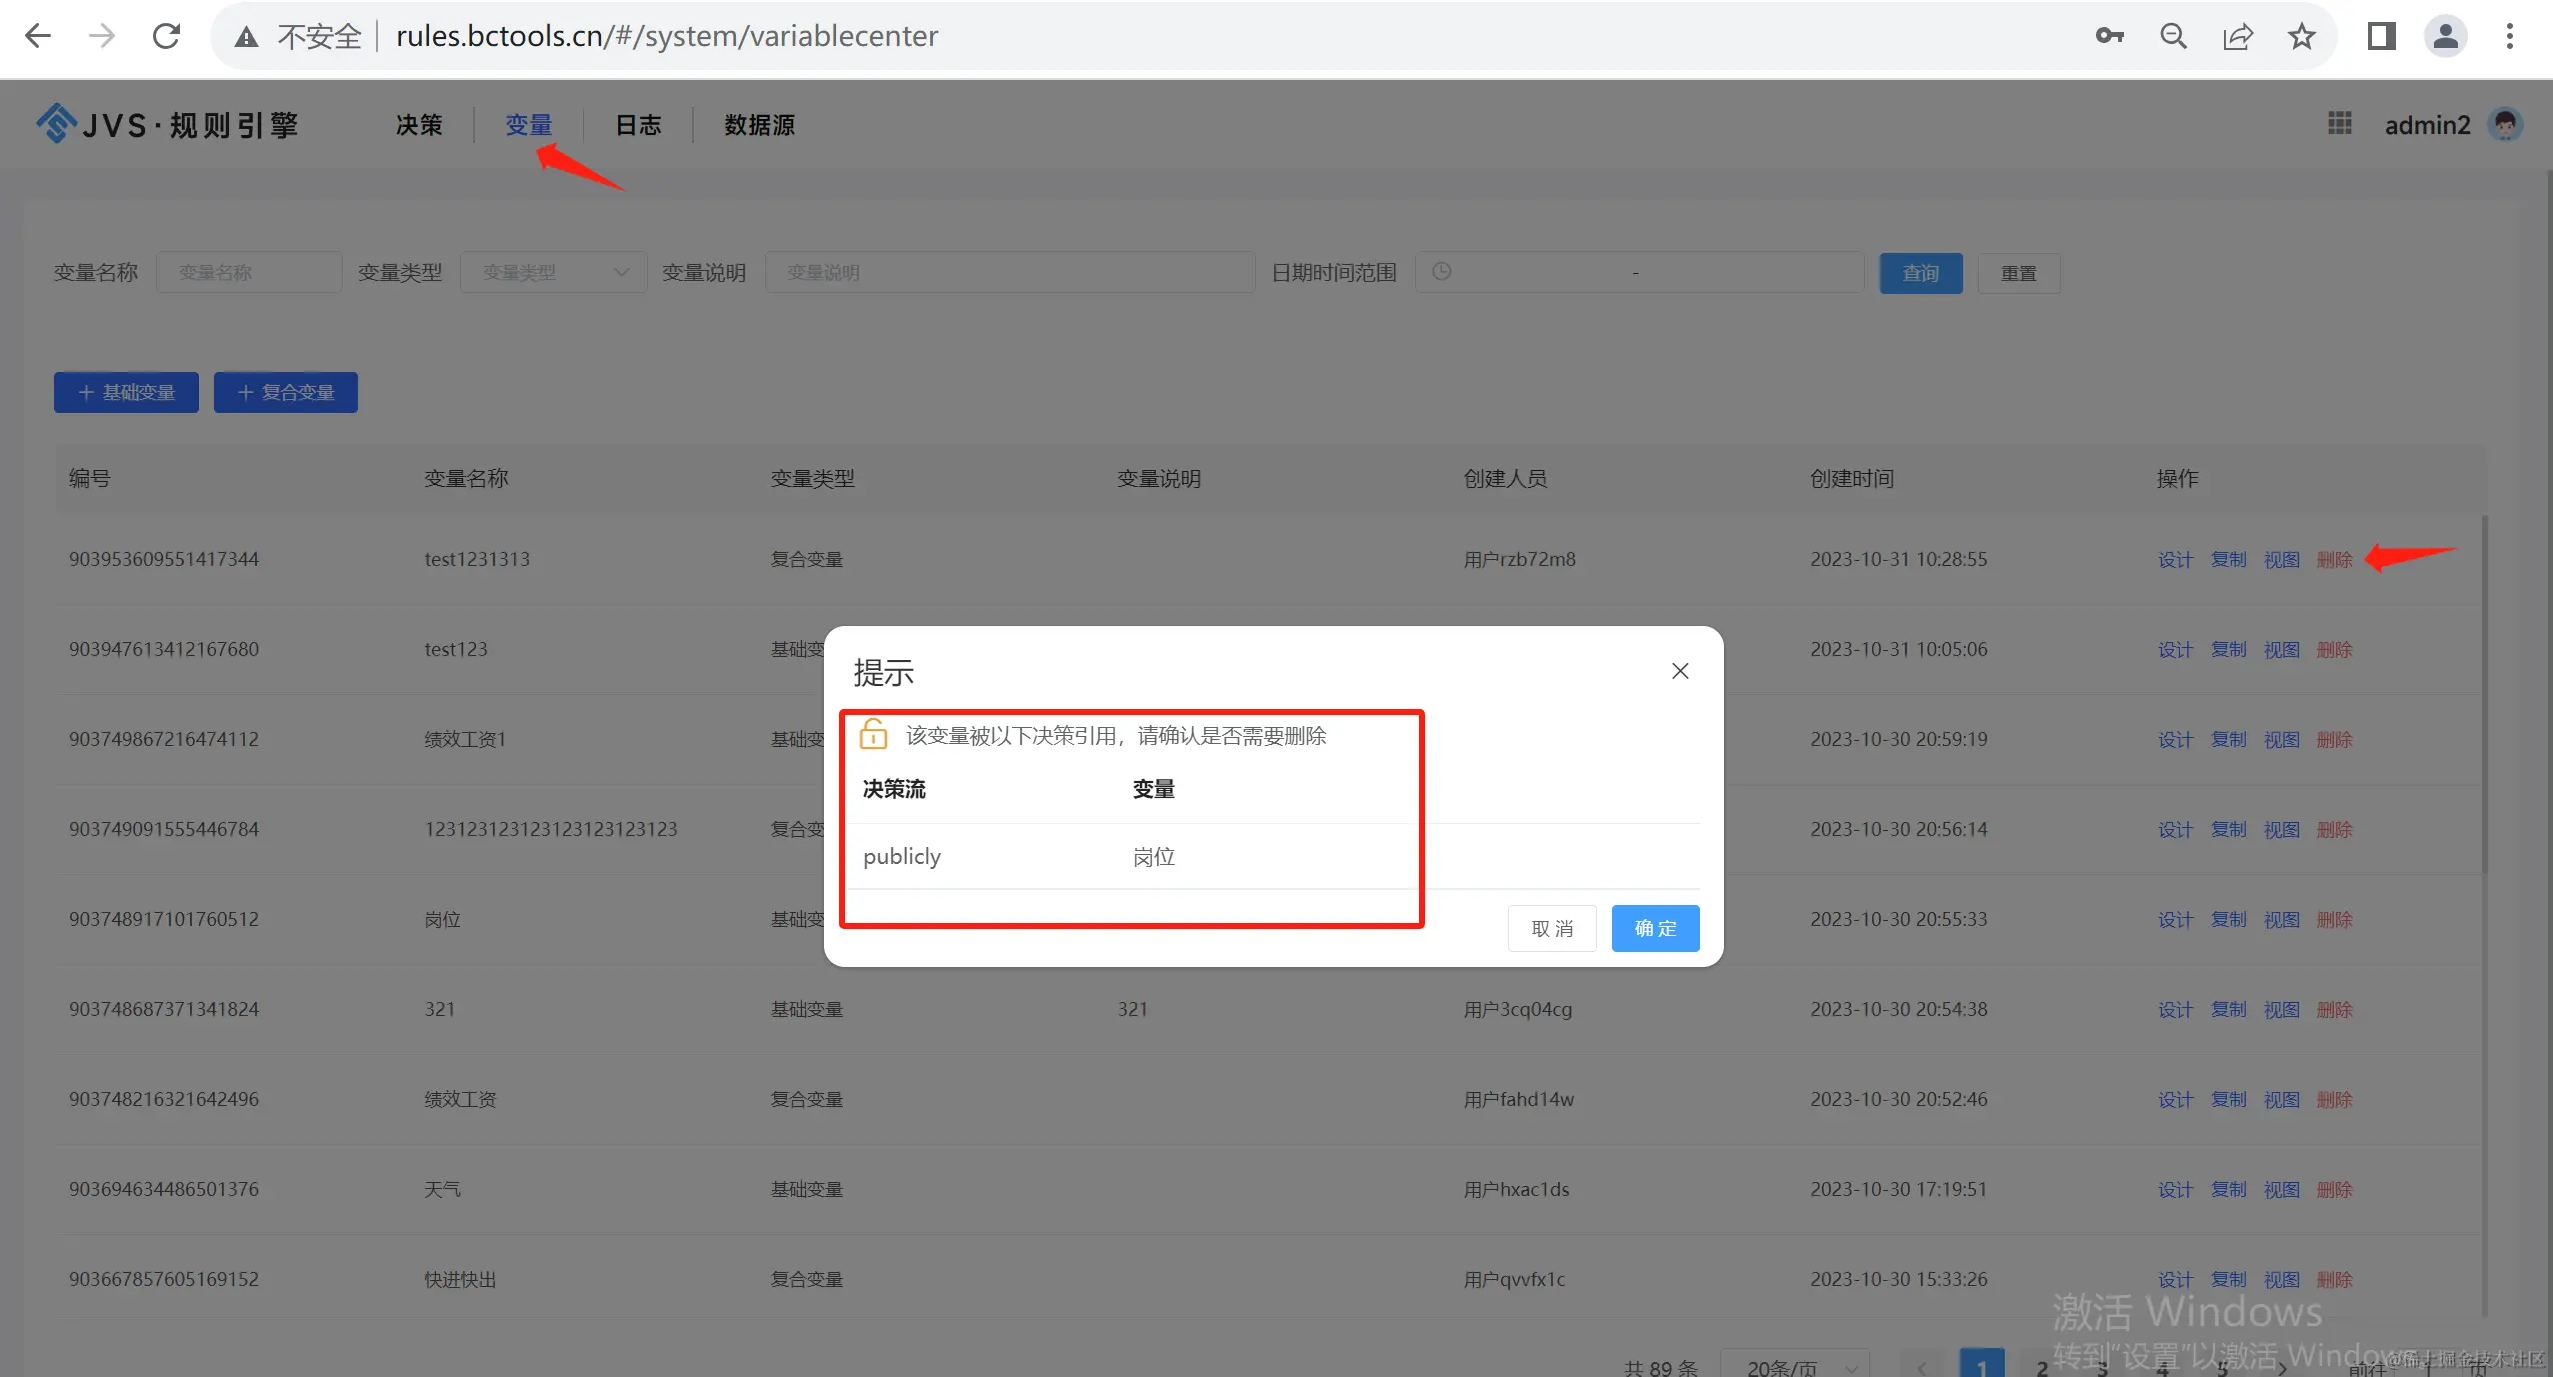Toggle the browser side panel icon
The height and width of the screenshot is (1377, 2553).
pyautogui.click(x=2381, y=36)
